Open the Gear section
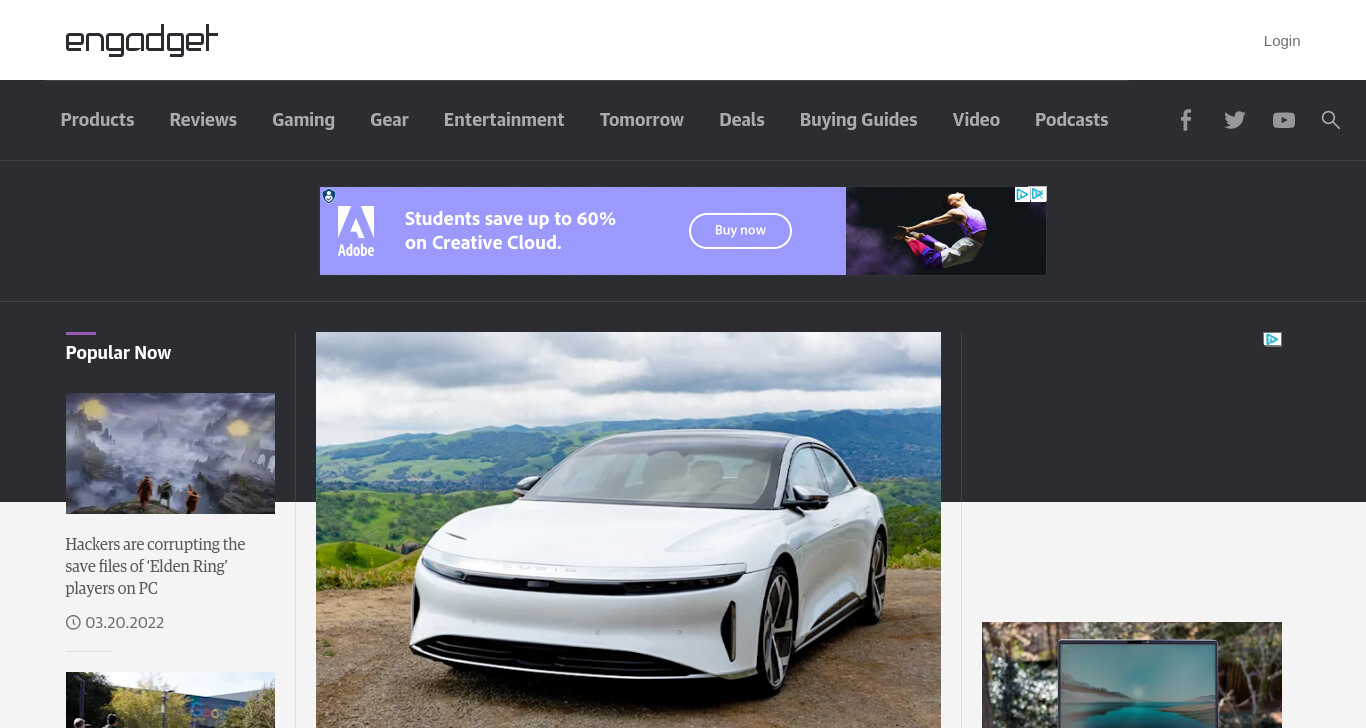This screenshot has height=728, width=1366. 389,120
